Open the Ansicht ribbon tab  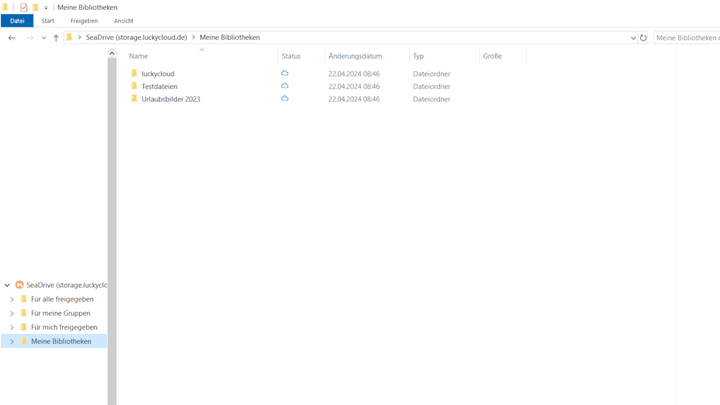click(124, 21)
